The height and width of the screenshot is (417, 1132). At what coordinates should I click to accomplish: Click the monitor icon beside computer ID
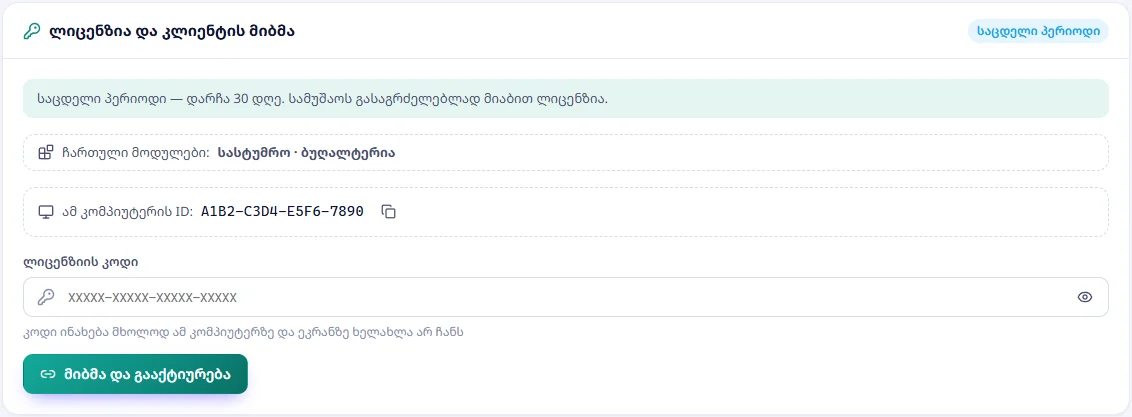(45, 211)
